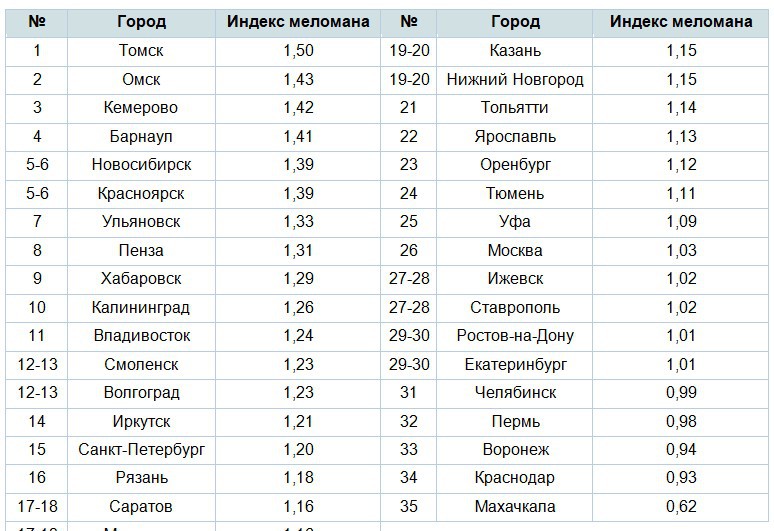Select the 'Екатеринбург' city cell

click(515, 364)
